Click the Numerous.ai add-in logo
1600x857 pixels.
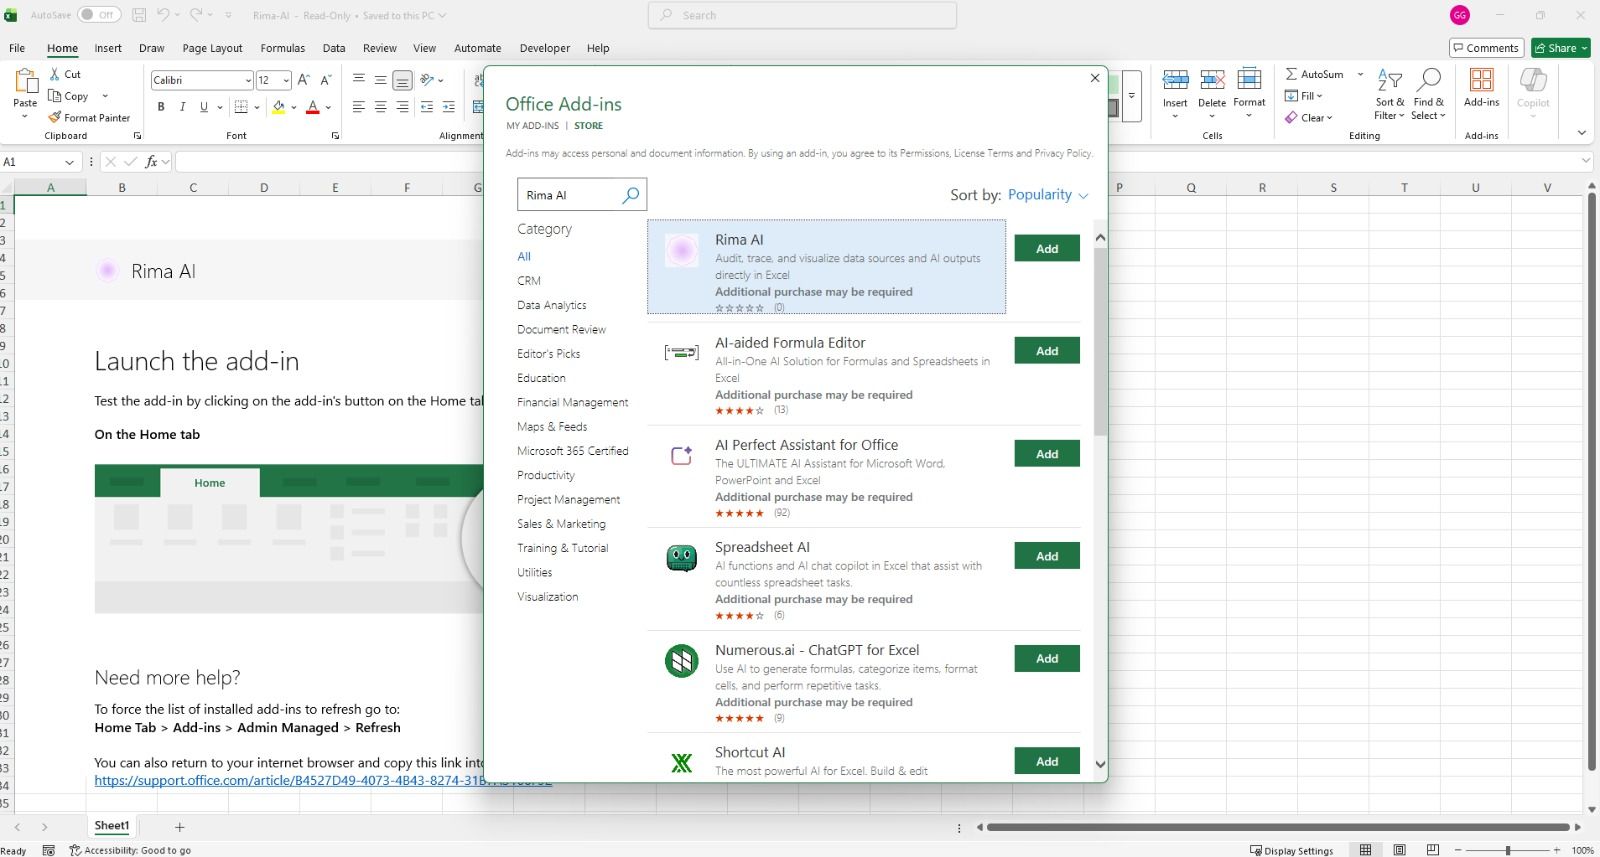coord(682,661)
